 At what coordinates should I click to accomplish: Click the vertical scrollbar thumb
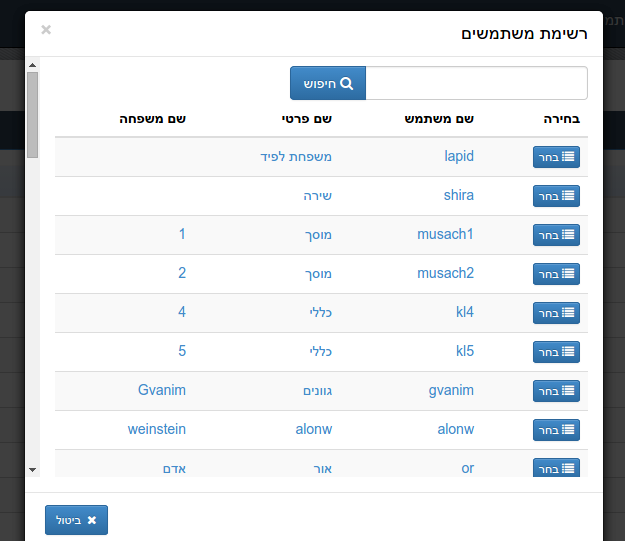tap(33, 115)
